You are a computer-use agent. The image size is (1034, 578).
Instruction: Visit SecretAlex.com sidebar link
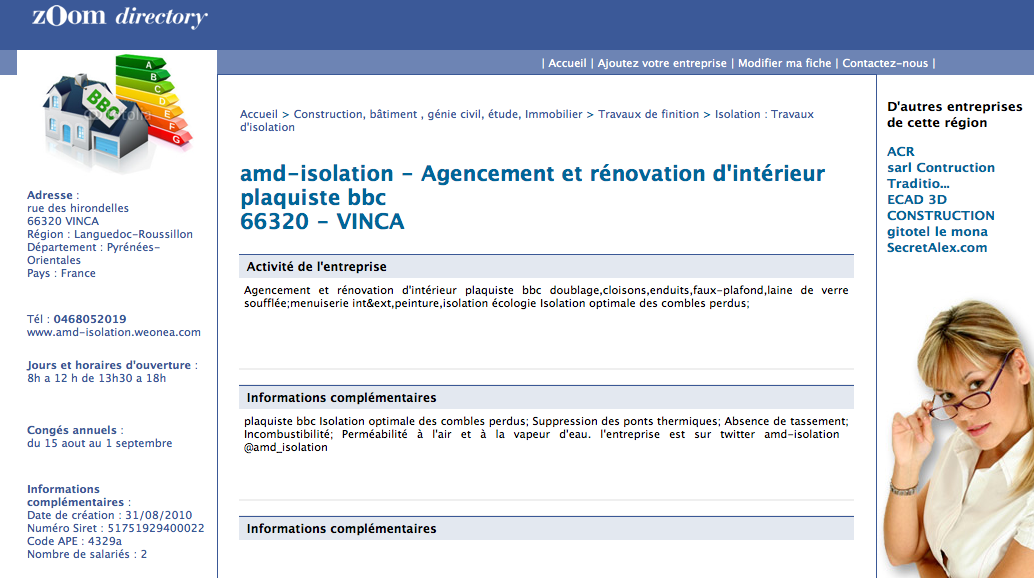point(937,248)
